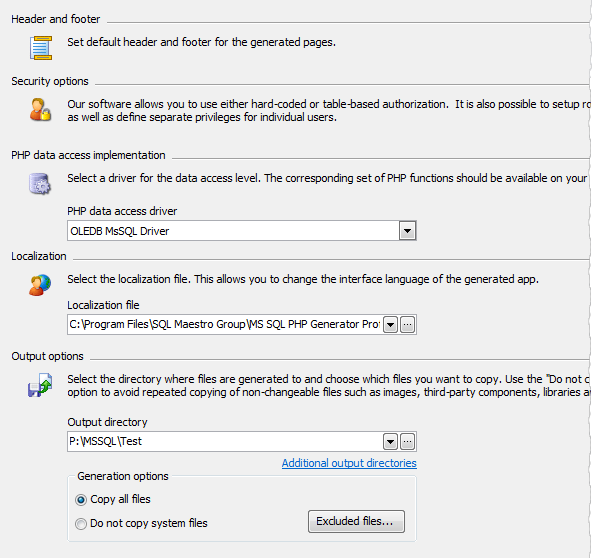Click the PHP data access database gear icon
The image size is (594, 558).
(40, 184)
